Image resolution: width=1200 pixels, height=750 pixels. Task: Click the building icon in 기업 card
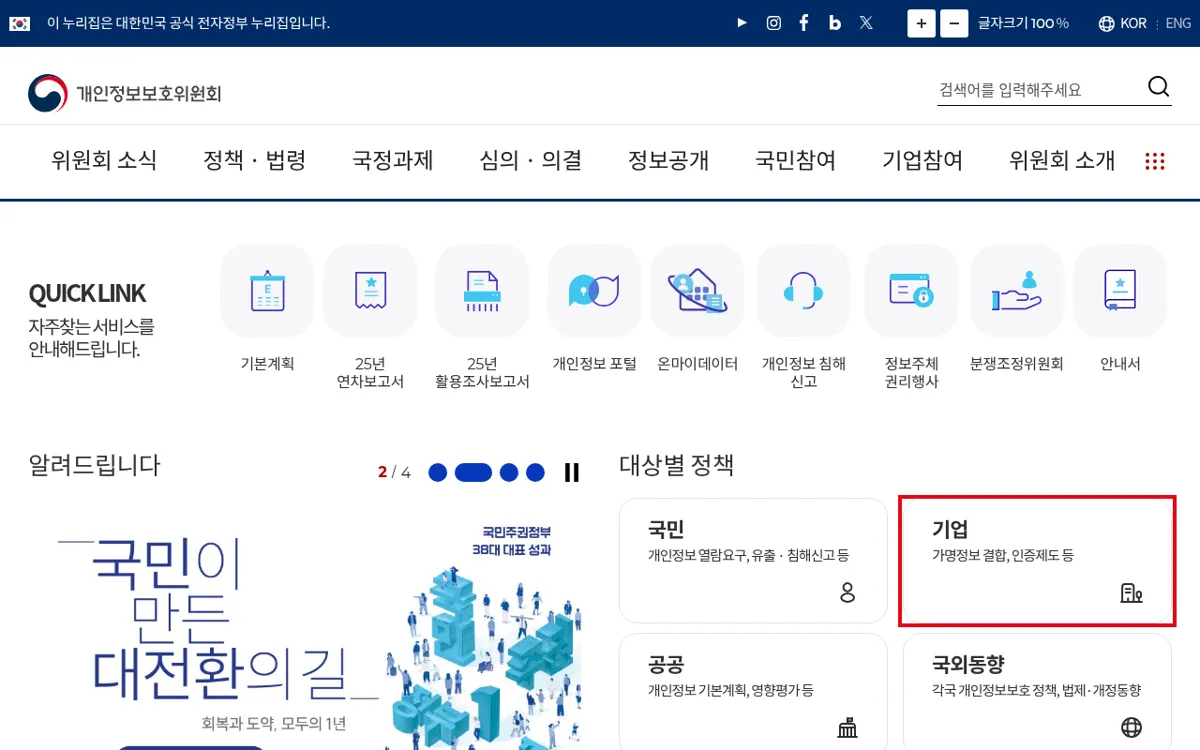pyautogui.click(x=1131, y=593)
